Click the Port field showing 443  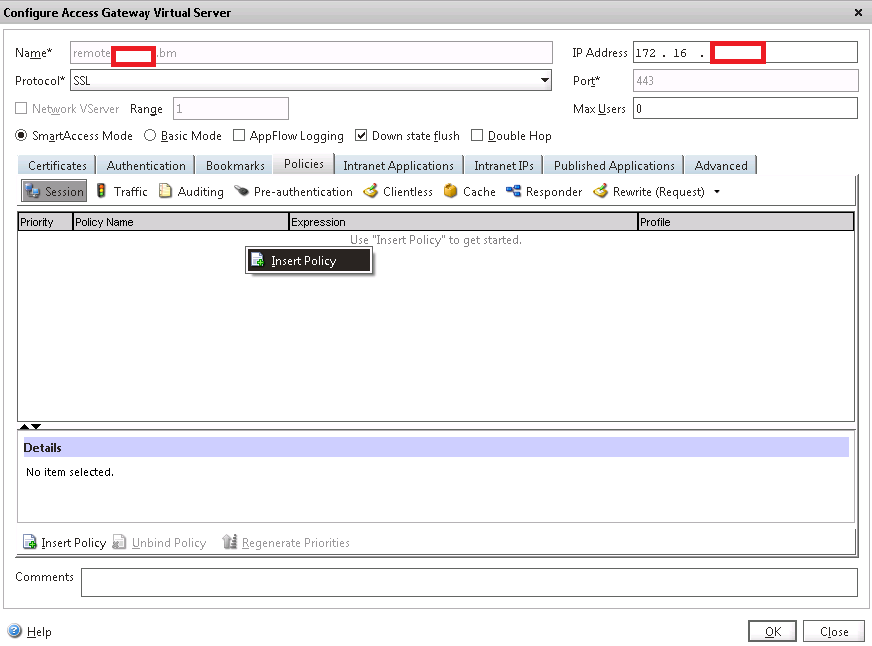point(745,81)
